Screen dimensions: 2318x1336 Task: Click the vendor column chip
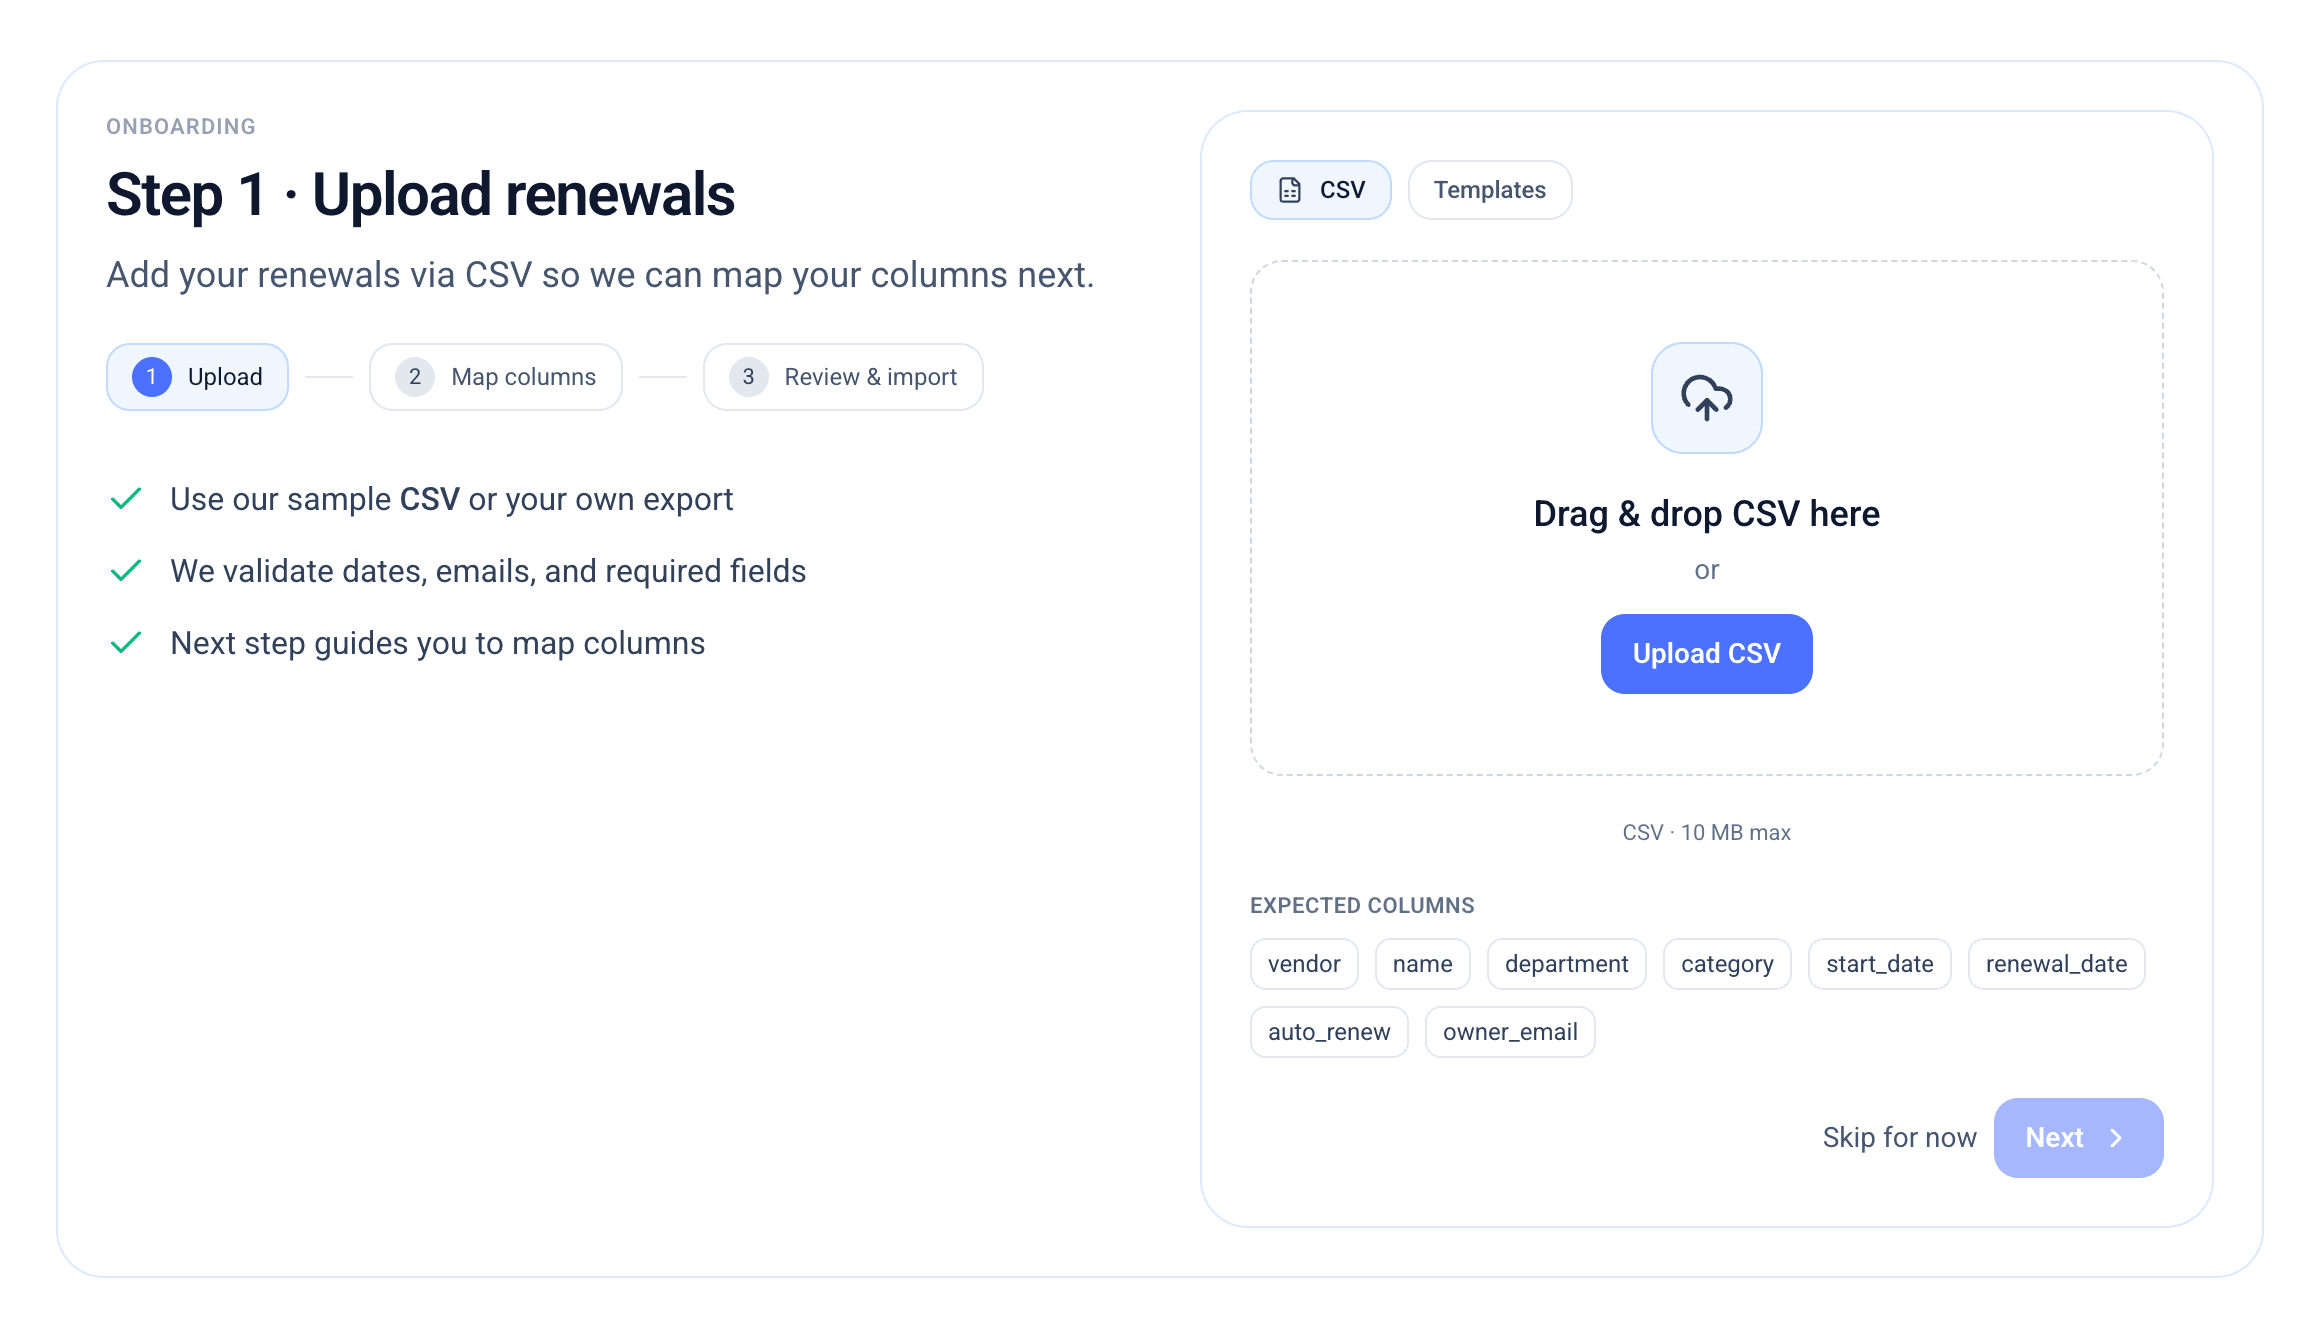(x=1303, y=964)
